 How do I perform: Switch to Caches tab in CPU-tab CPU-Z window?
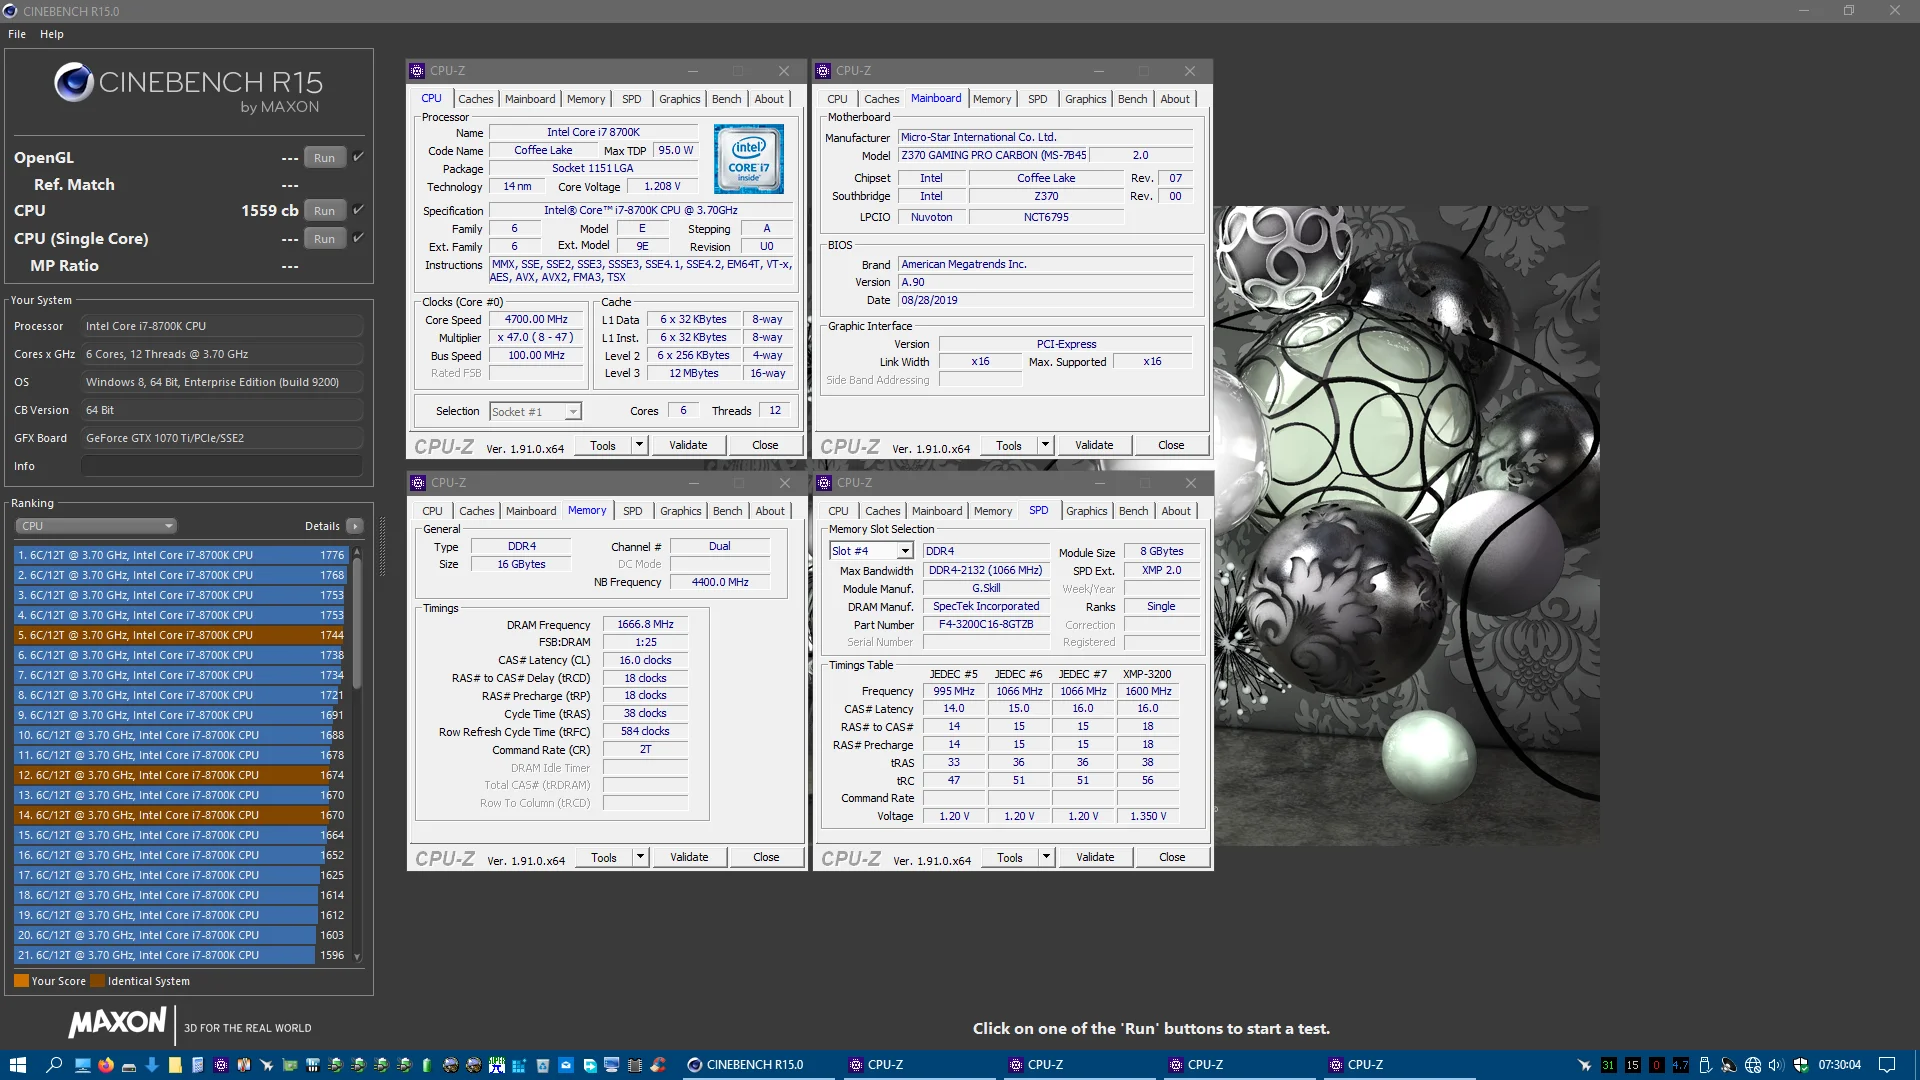click(x=475, y=99)
